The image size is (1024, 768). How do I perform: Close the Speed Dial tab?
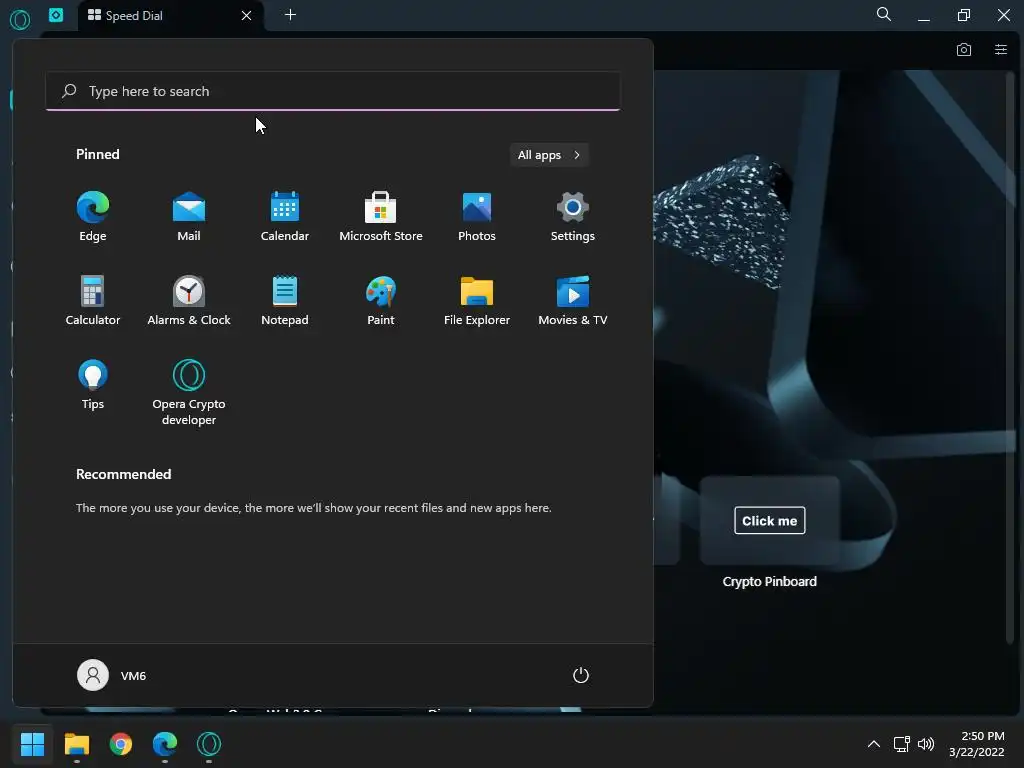coord(246,15)
